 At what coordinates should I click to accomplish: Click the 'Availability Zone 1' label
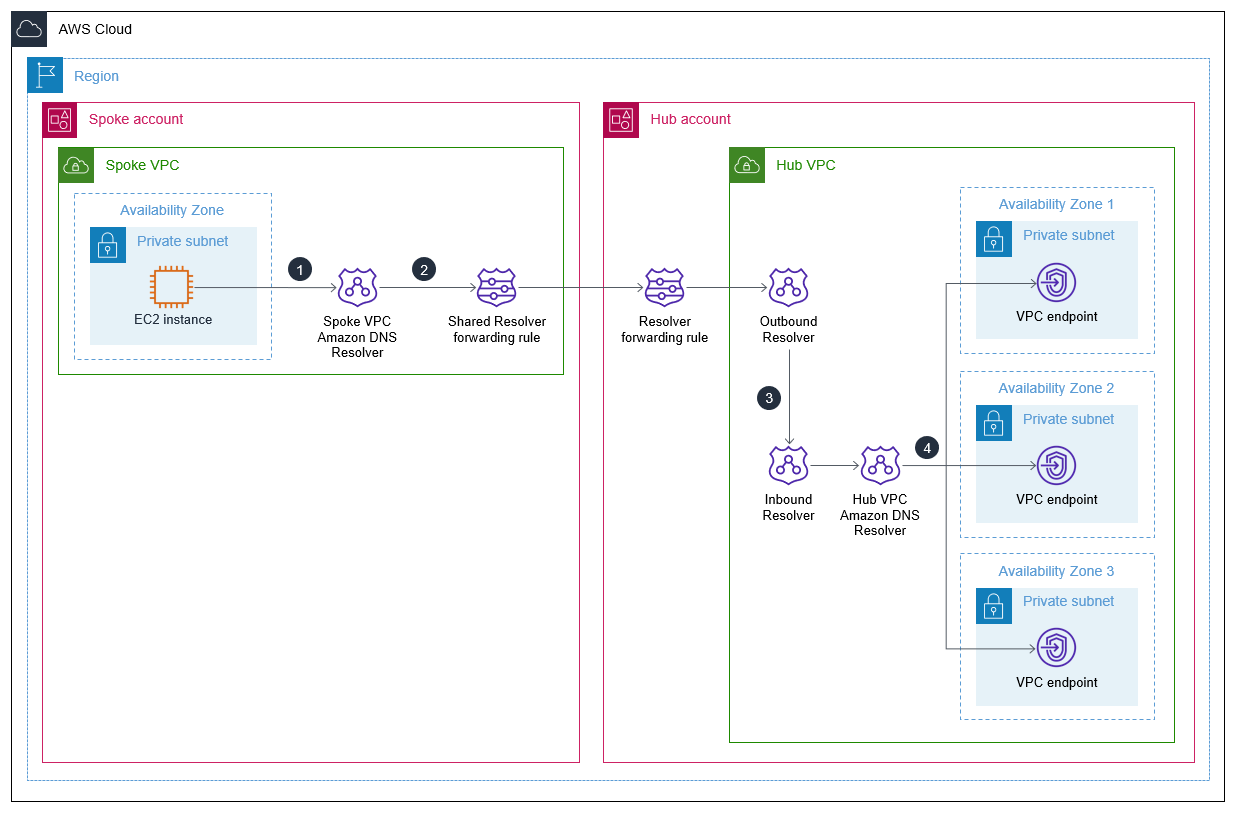click(x=1056, y=204)
